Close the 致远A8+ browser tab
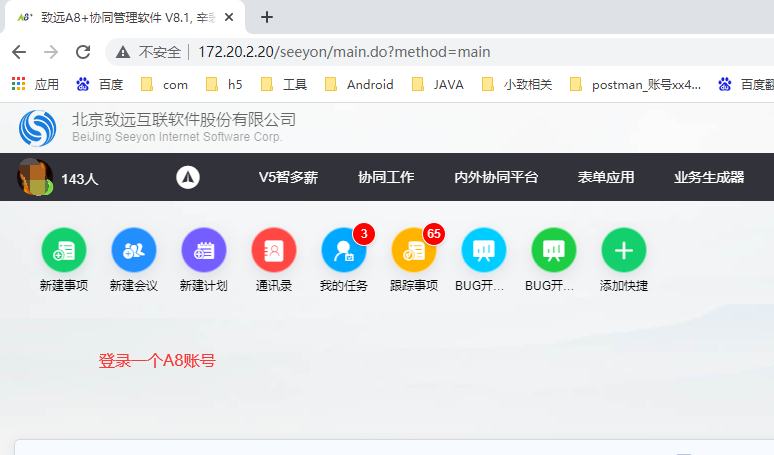This screenshot has width=774, height=455. [x=229, y=17]
